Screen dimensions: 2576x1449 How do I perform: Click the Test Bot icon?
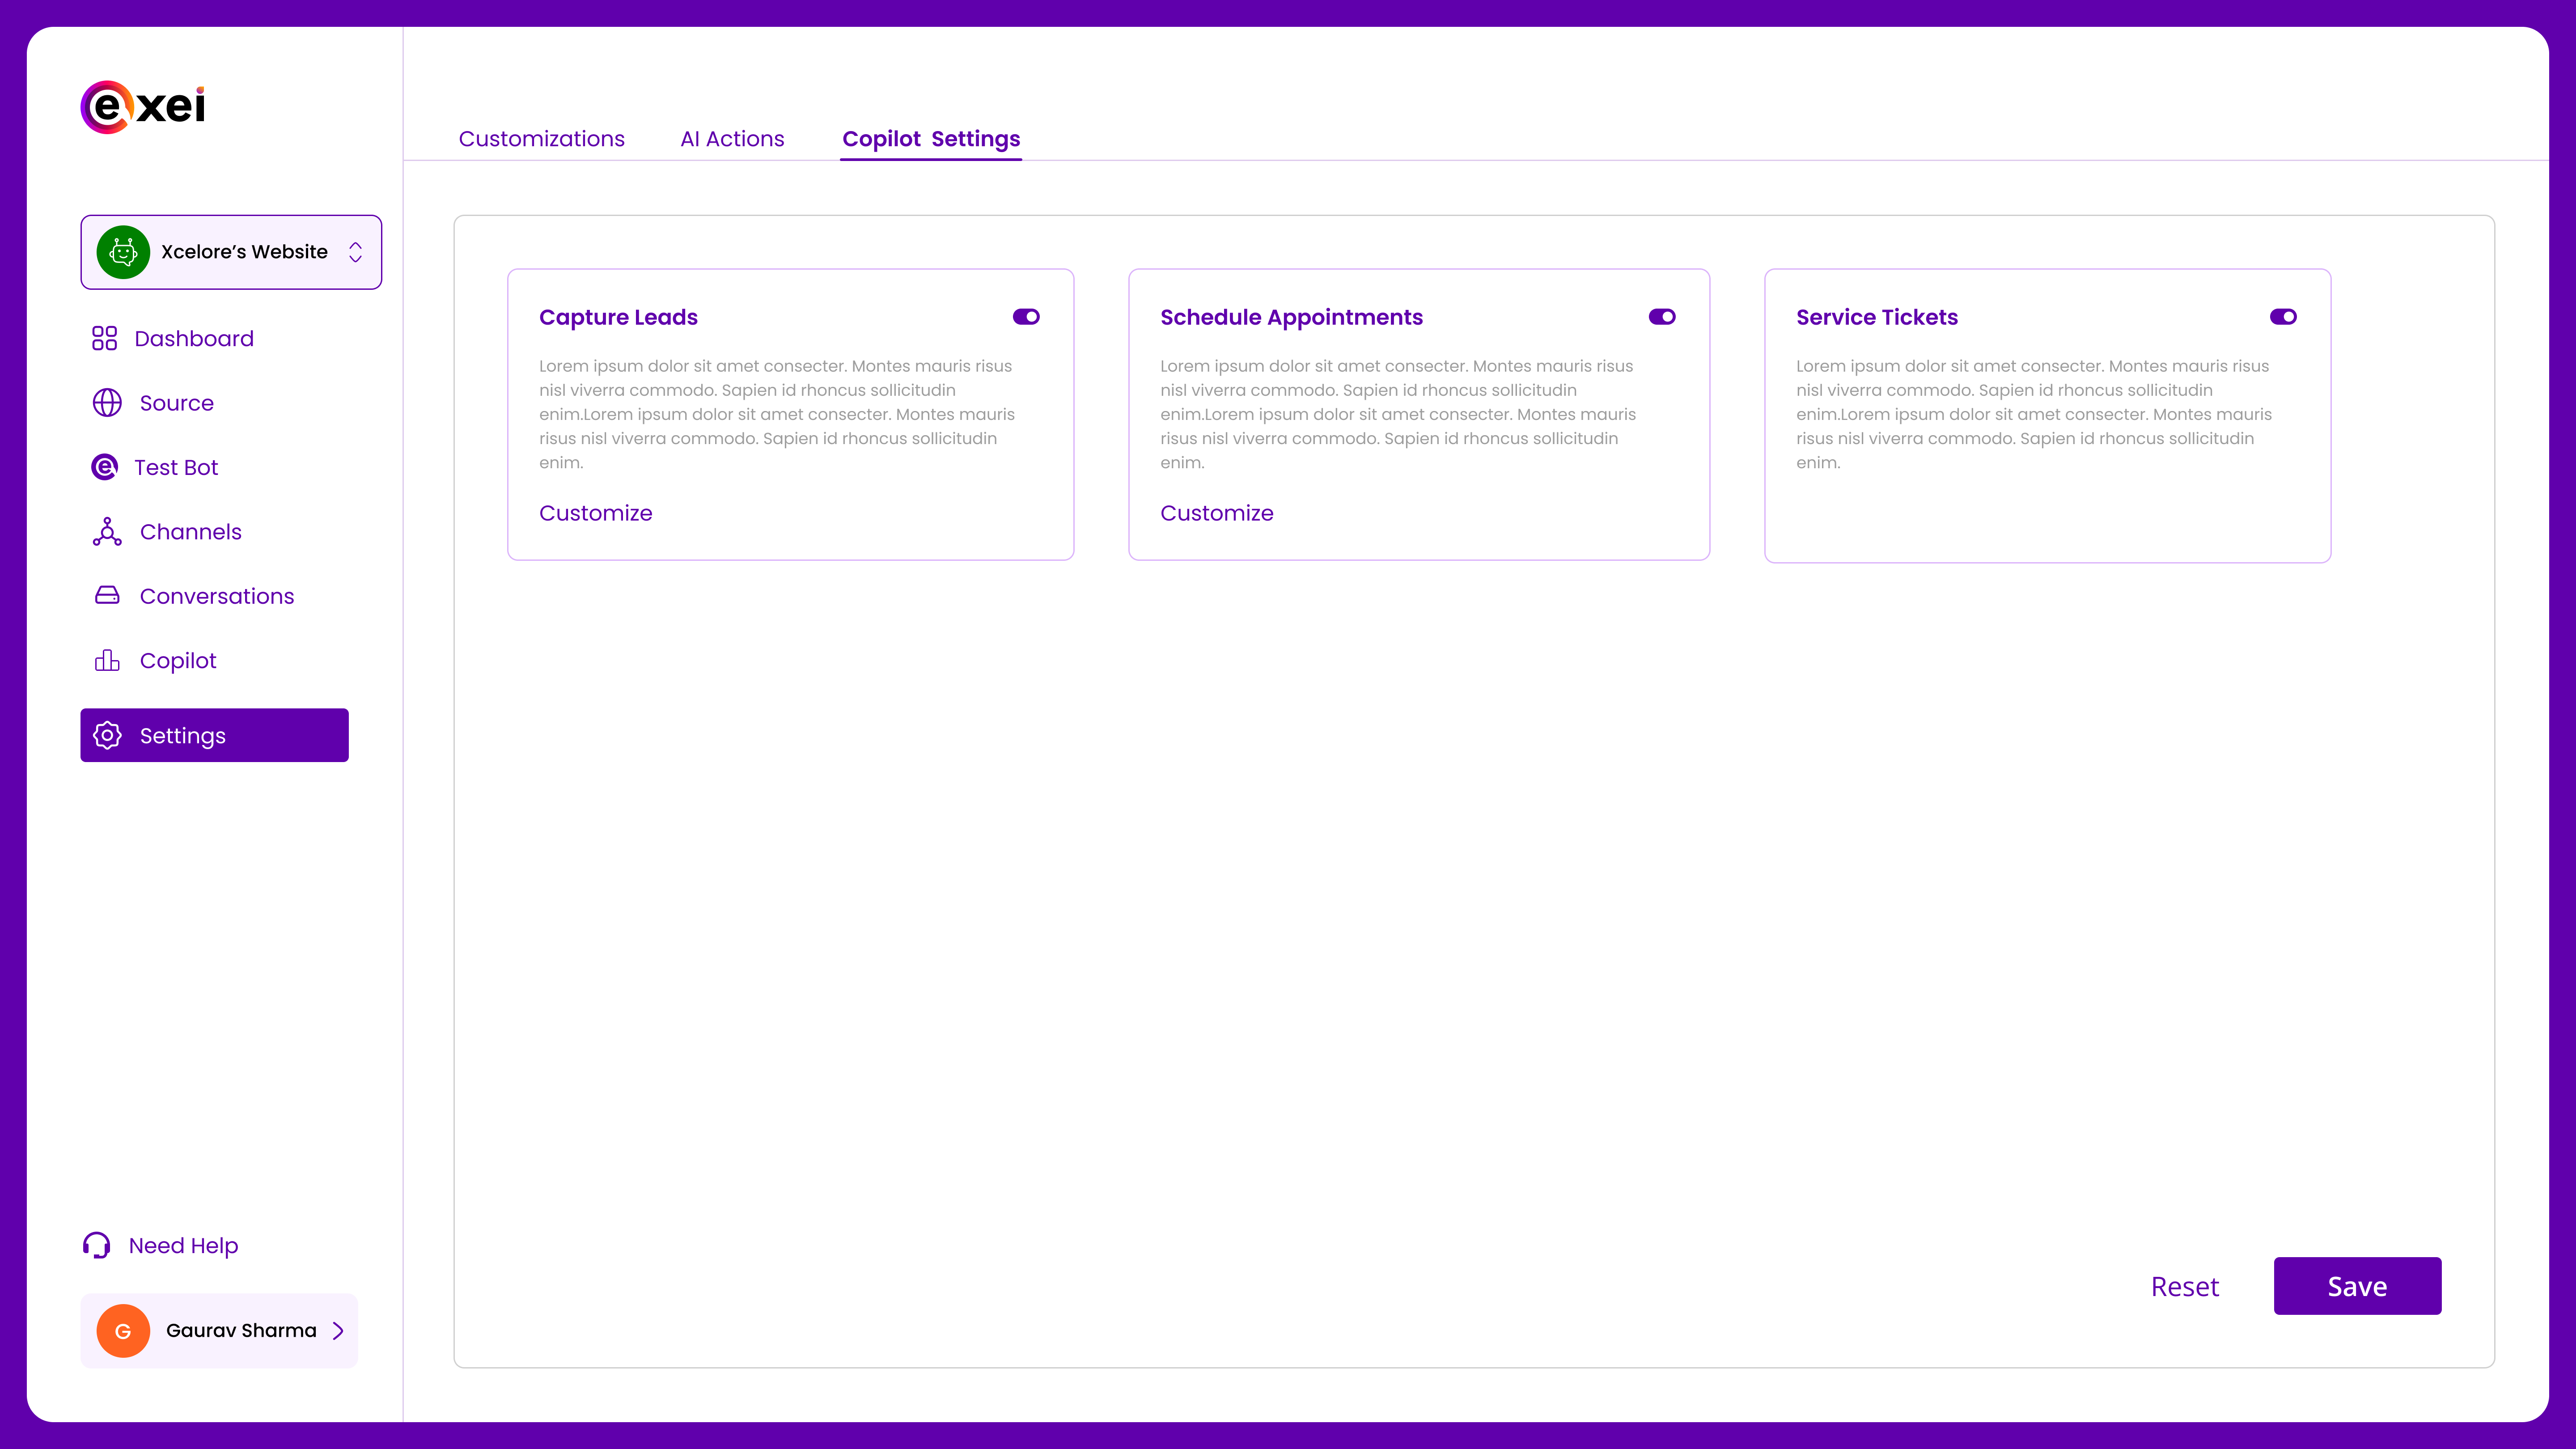(104, 467)
